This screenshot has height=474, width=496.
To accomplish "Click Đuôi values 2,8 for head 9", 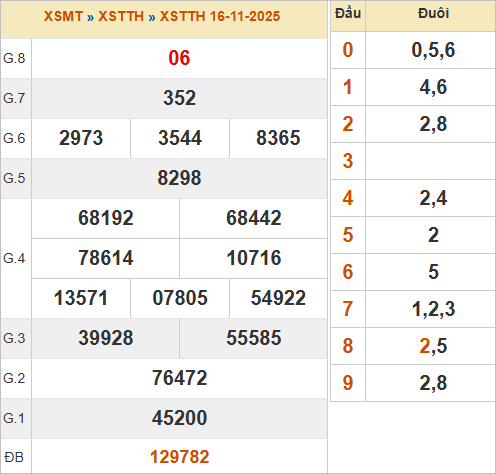I will click(x=433, y=383).
